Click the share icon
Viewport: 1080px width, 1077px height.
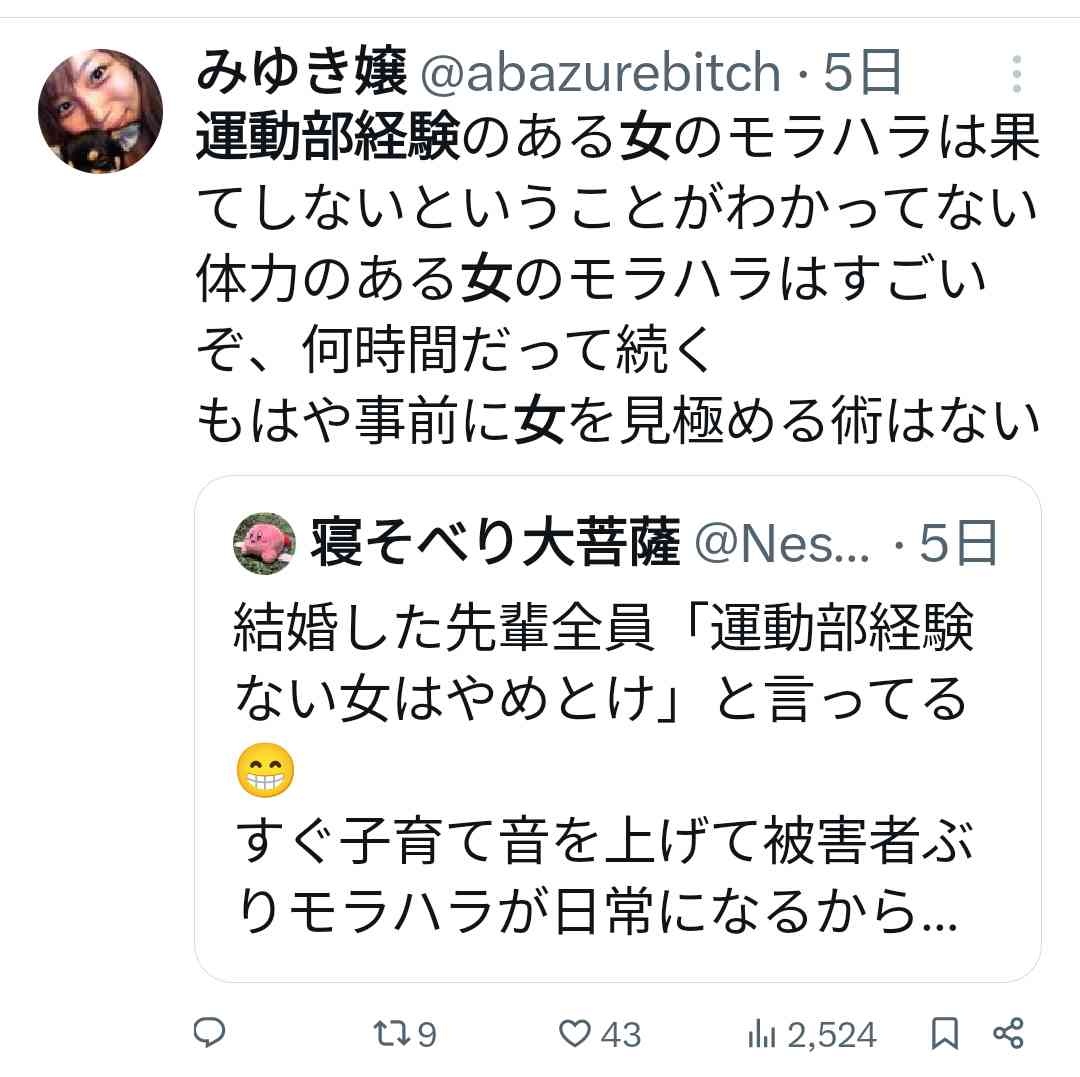tap(1007, 1033)
